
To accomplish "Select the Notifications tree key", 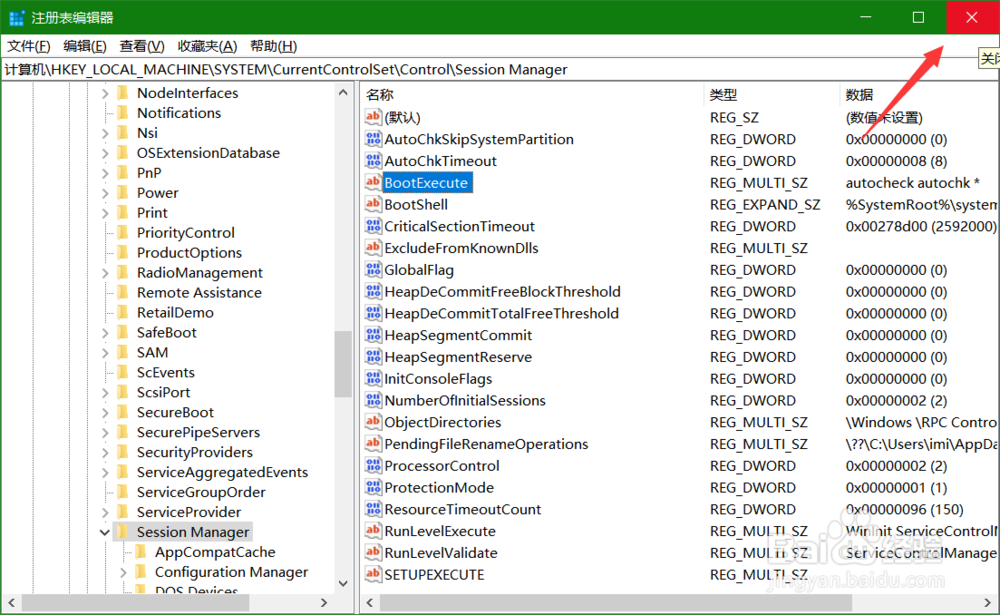I will [x=179, y=113].
